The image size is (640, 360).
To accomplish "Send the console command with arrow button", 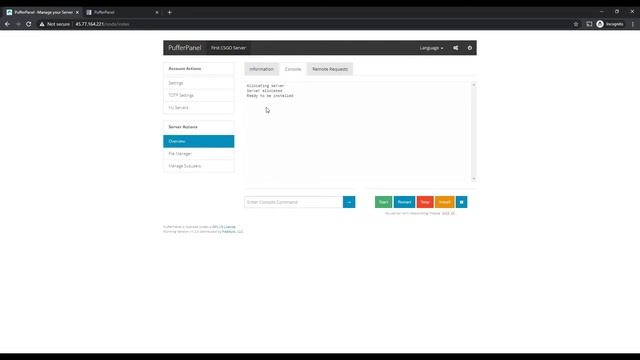I will click(x=349, y=202).
